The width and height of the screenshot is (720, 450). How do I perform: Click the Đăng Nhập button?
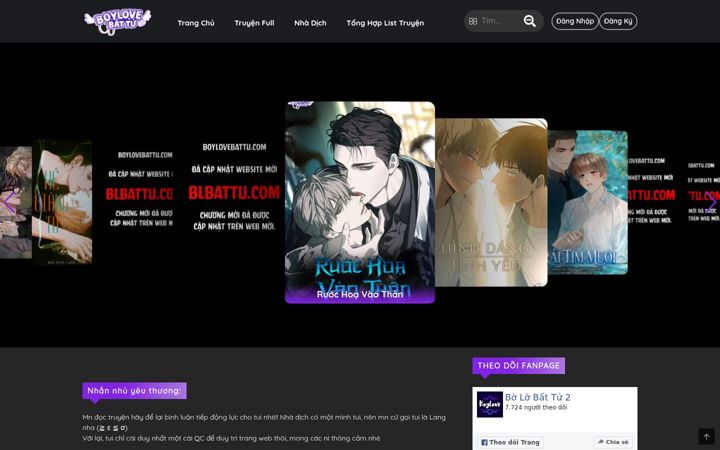point(575,21)
